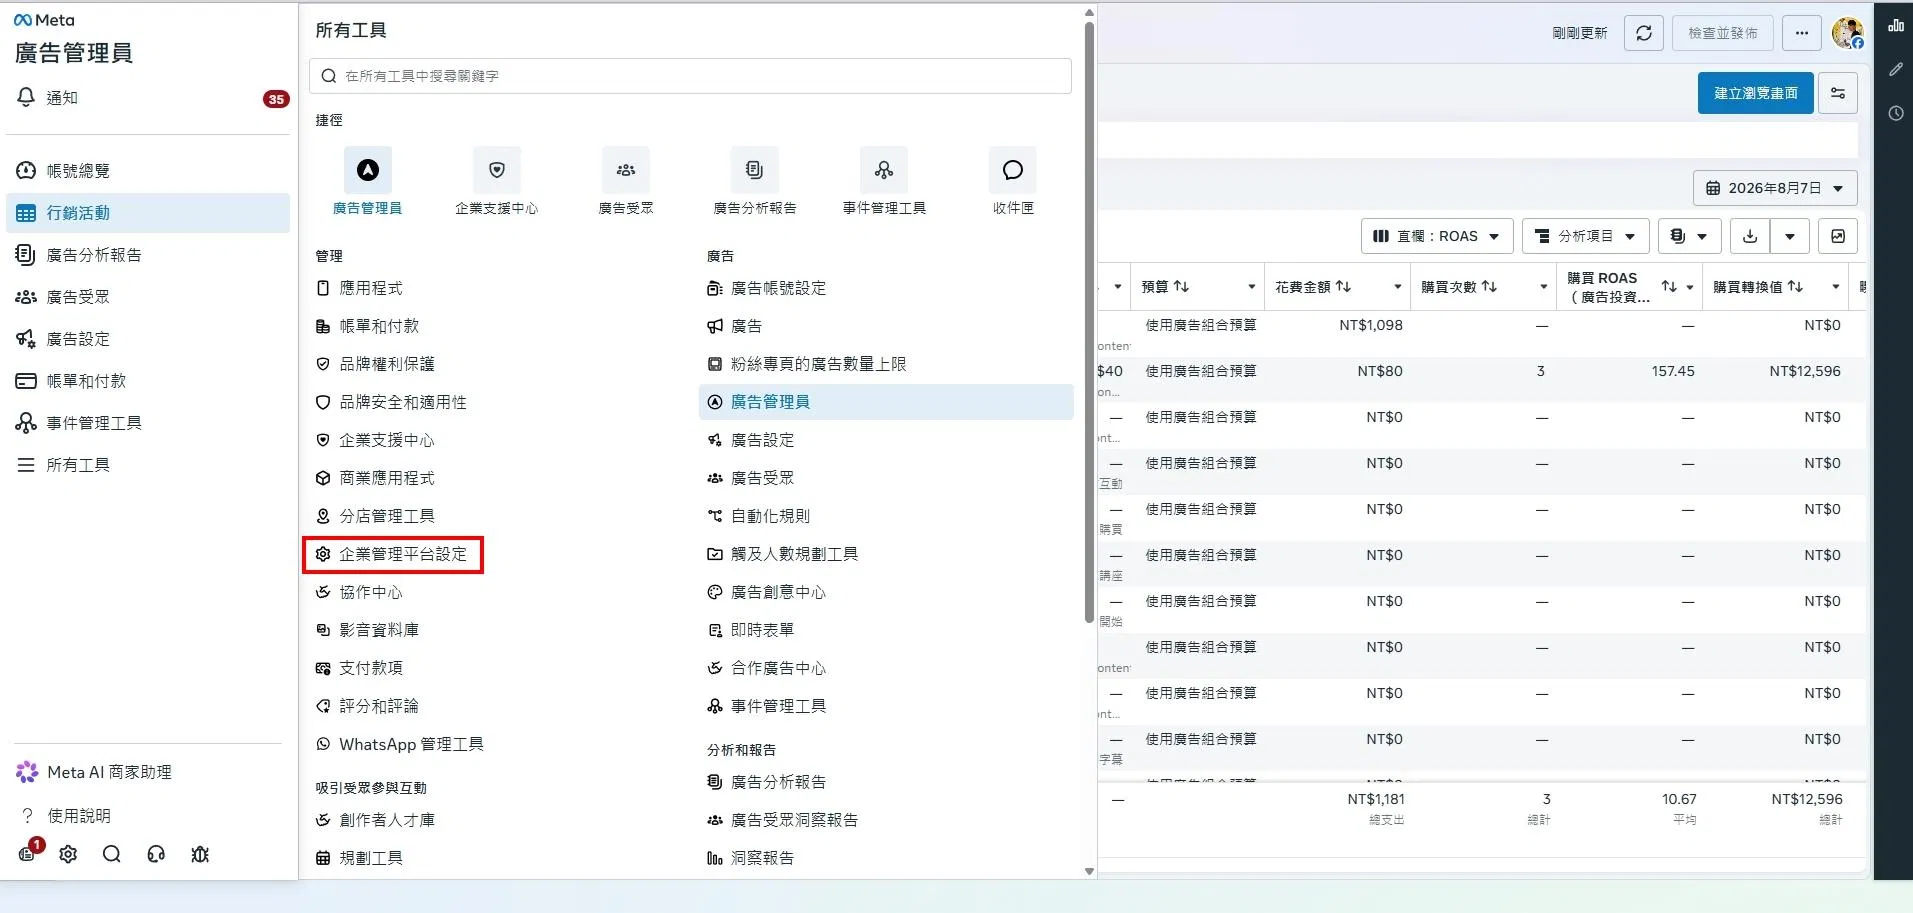Screen dimensions: 1913x913
Task: Open 廣告創意中心 in the tools list
Action: (766, 592)
